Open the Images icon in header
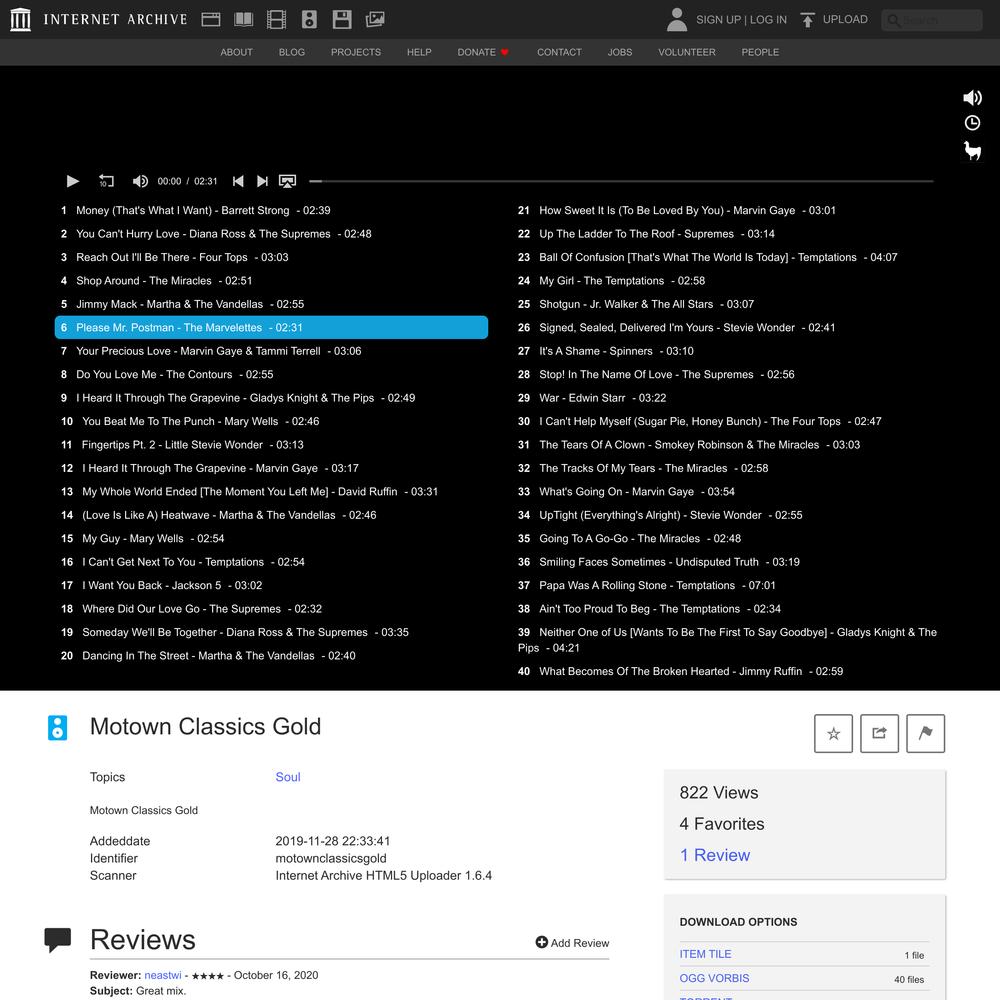Image resolution: width=1000 pixels, height=1000 pixels. [375, 19]
